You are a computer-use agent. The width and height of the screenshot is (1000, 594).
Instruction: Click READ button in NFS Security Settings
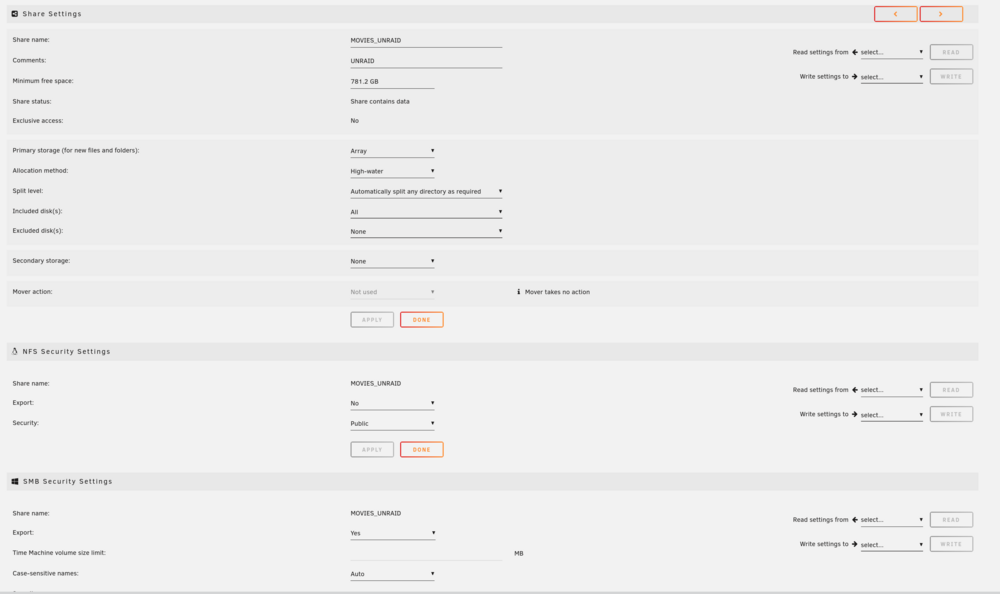coord(951,390)
